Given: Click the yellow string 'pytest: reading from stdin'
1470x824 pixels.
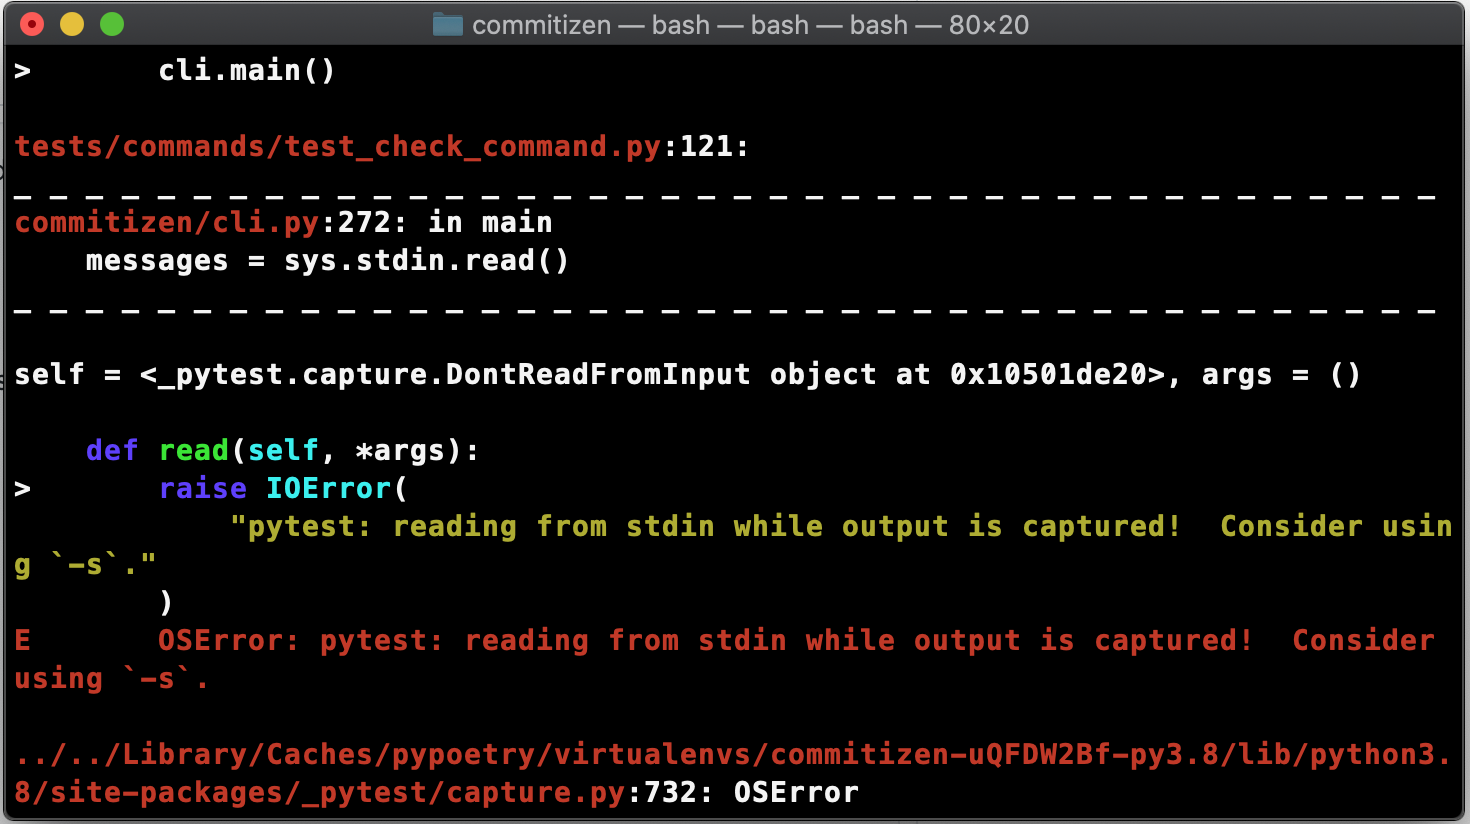Looking at the screenshot, I should pyautogui.click(x=481, y=527).
